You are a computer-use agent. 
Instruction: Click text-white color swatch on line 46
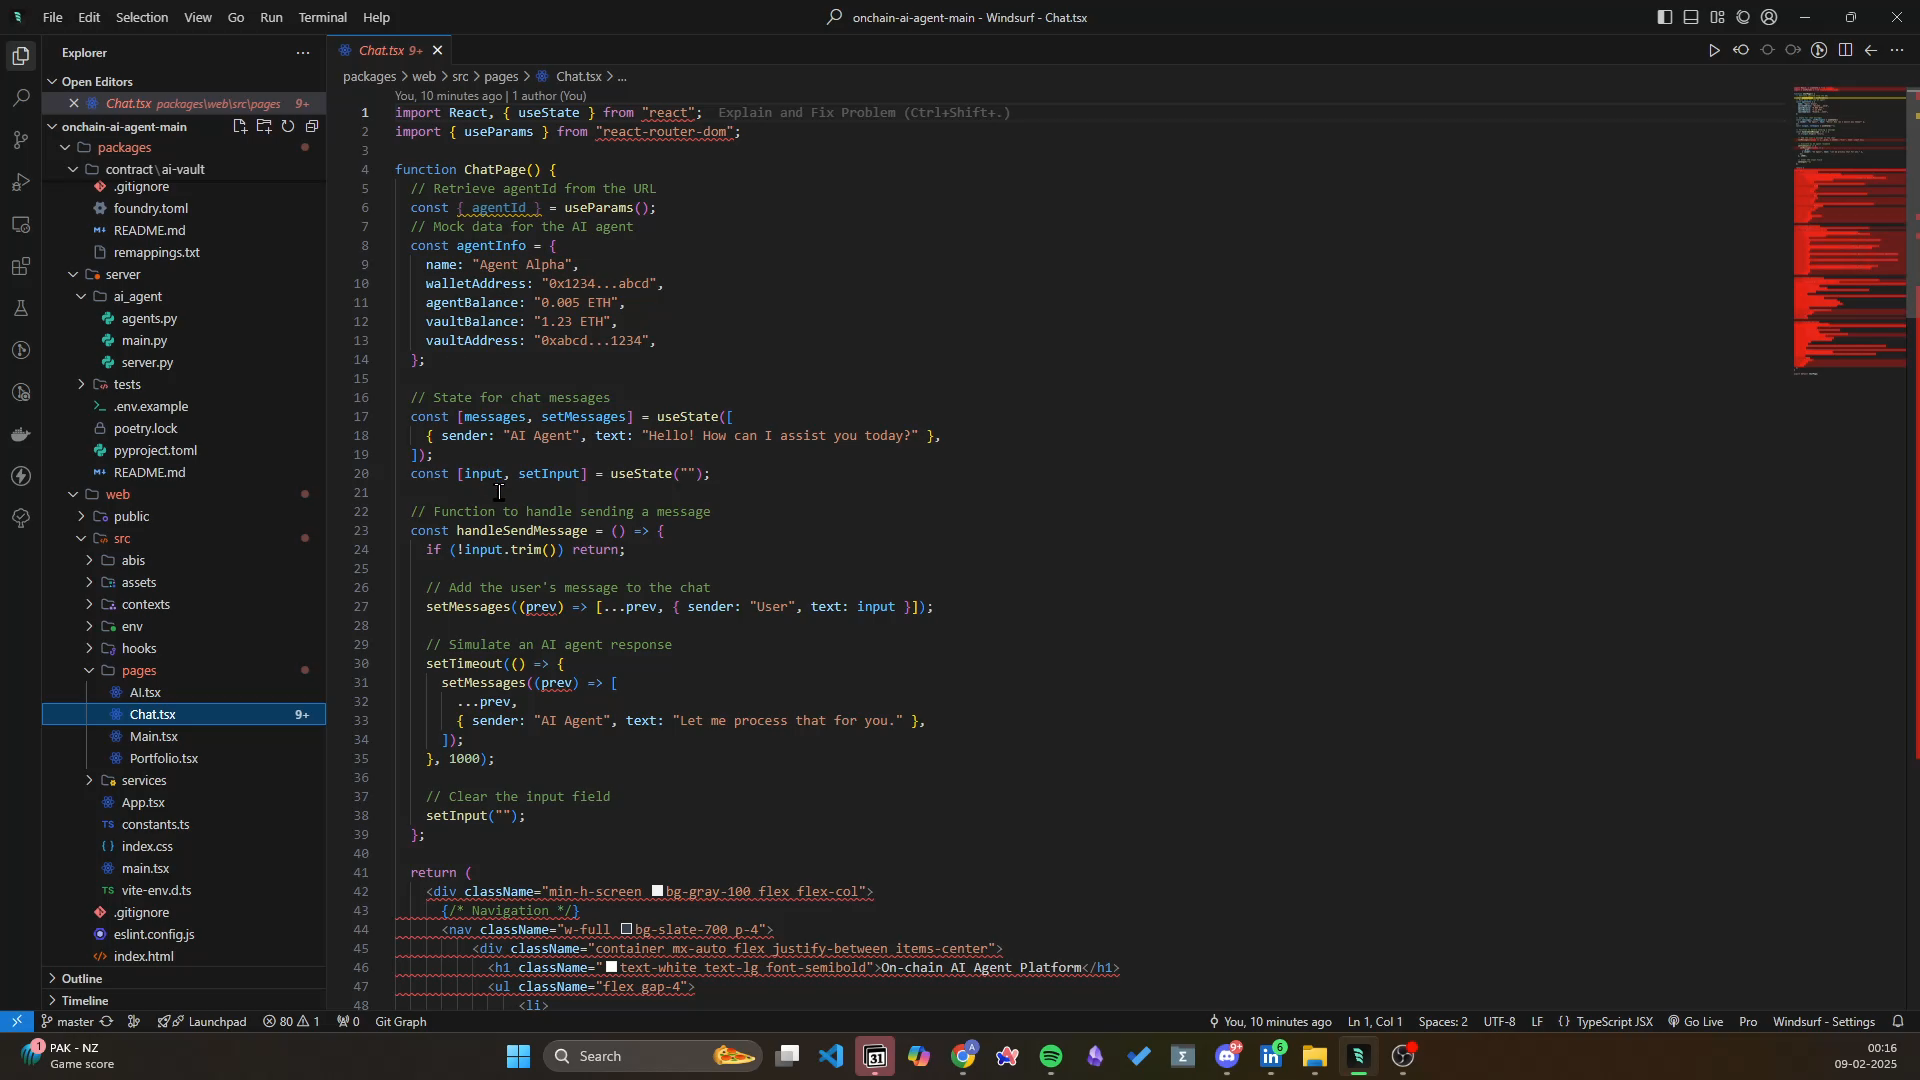[611, 968]
